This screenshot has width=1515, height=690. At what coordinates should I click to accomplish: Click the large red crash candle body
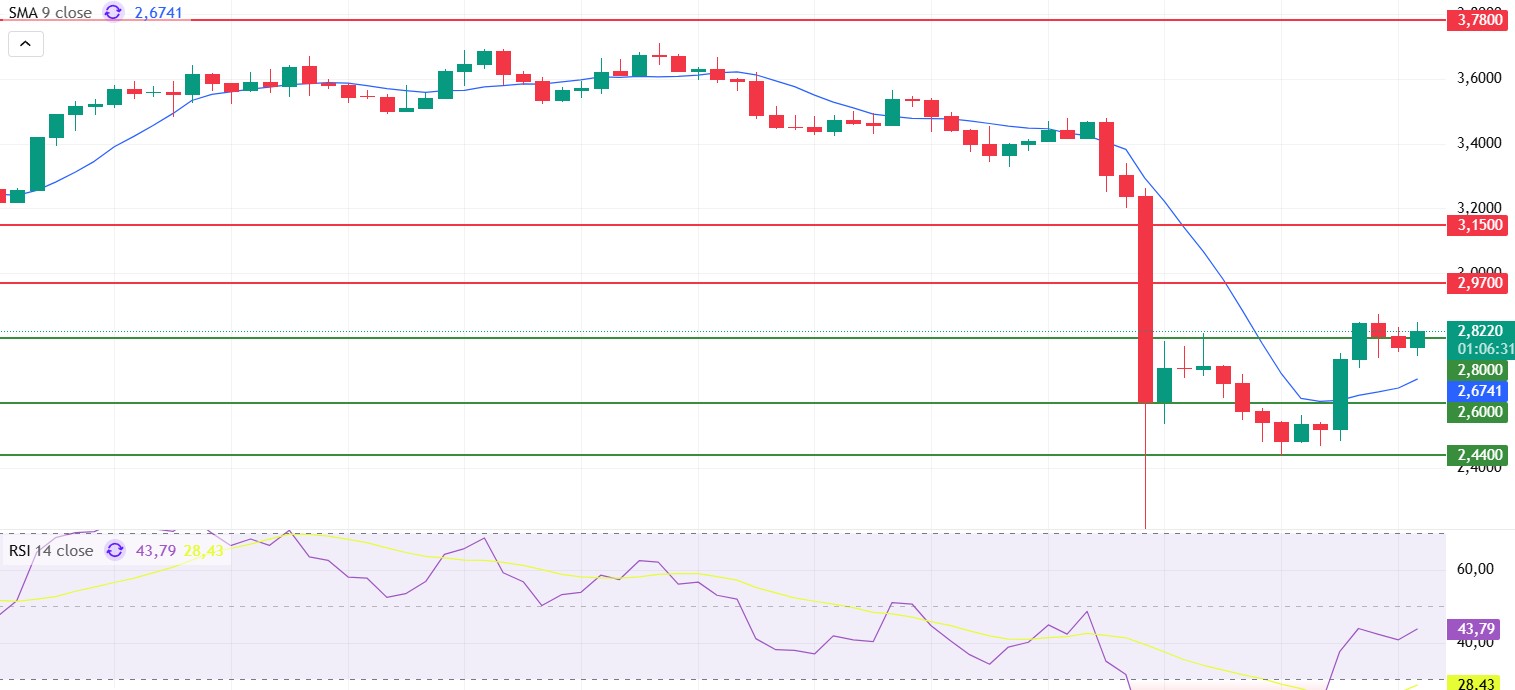1145,300
